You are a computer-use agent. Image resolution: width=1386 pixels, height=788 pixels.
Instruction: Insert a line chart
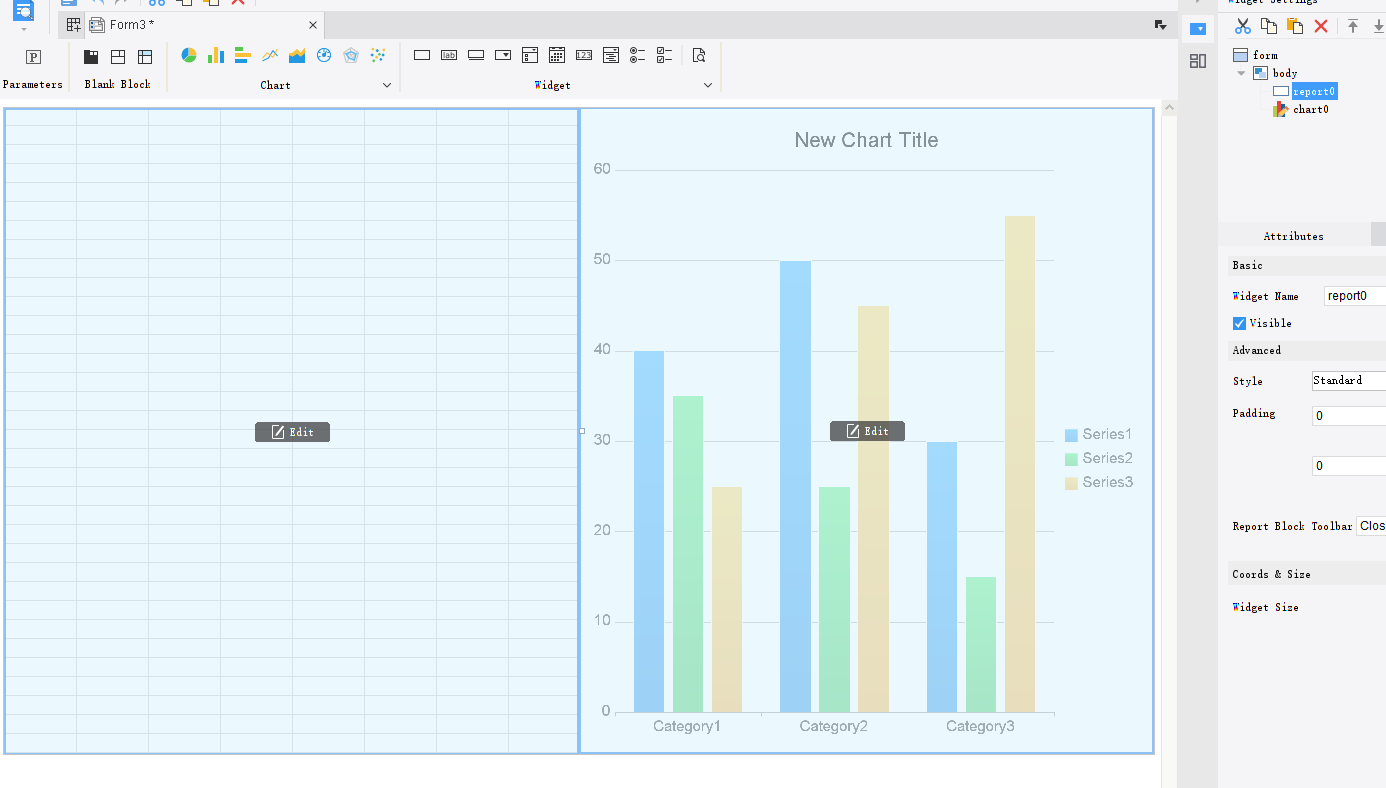pos(270,55)
